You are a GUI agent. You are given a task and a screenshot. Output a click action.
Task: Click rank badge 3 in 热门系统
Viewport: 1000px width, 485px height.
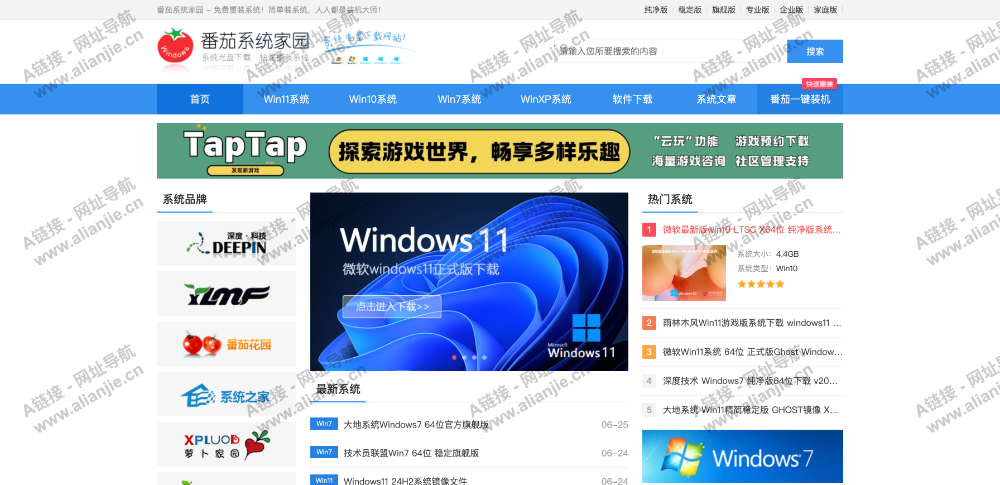649,352
